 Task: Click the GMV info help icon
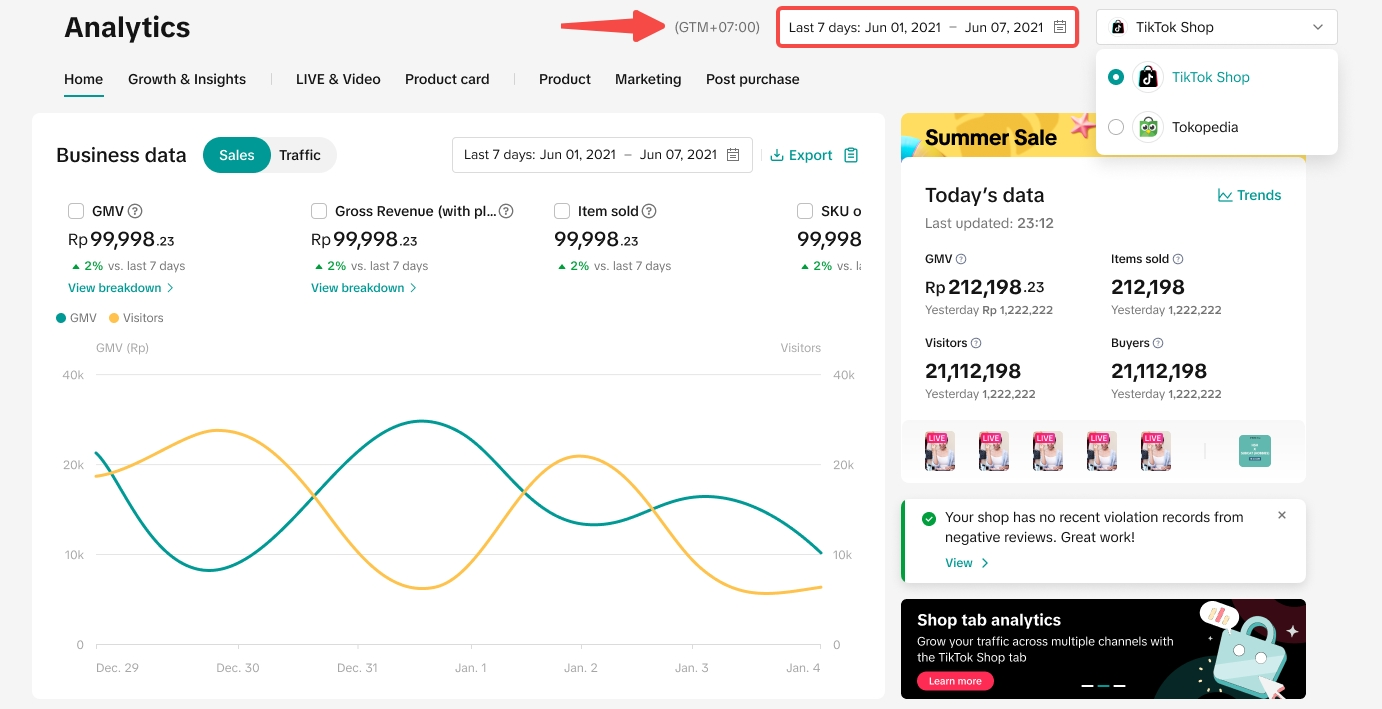(x=136, y=211)
